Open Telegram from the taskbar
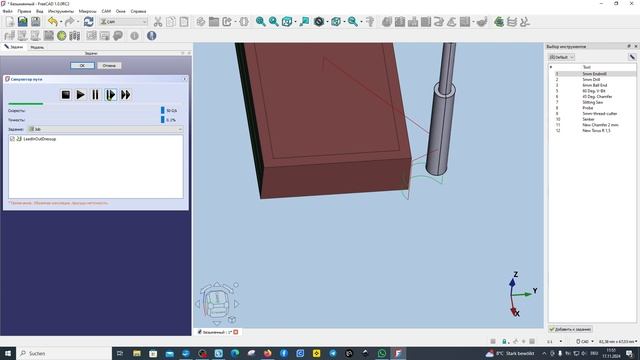 pyautogui.click(x=333, y=353)
